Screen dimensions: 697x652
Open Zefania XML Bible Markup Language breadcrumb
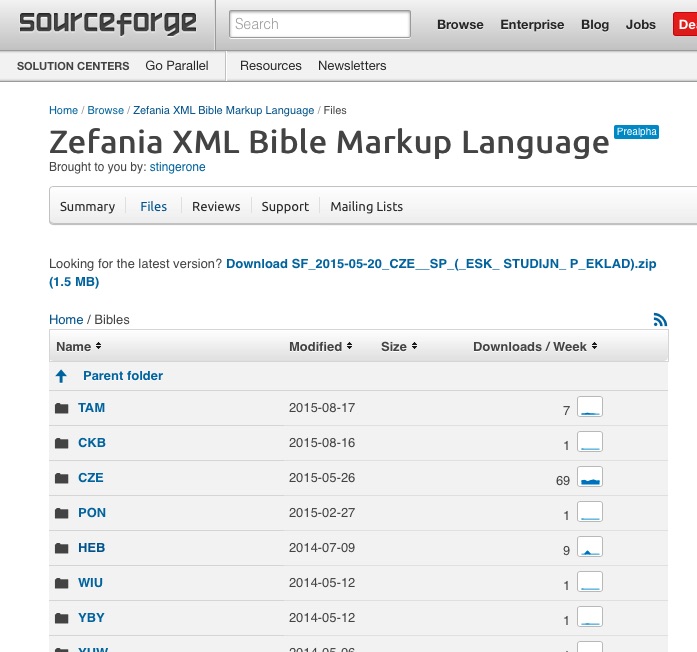224,110
